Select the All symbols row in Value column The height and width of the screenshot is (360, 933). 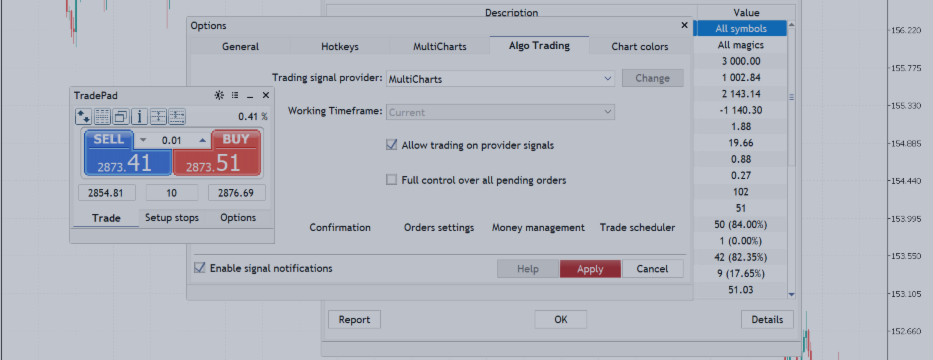coord(741,29)
